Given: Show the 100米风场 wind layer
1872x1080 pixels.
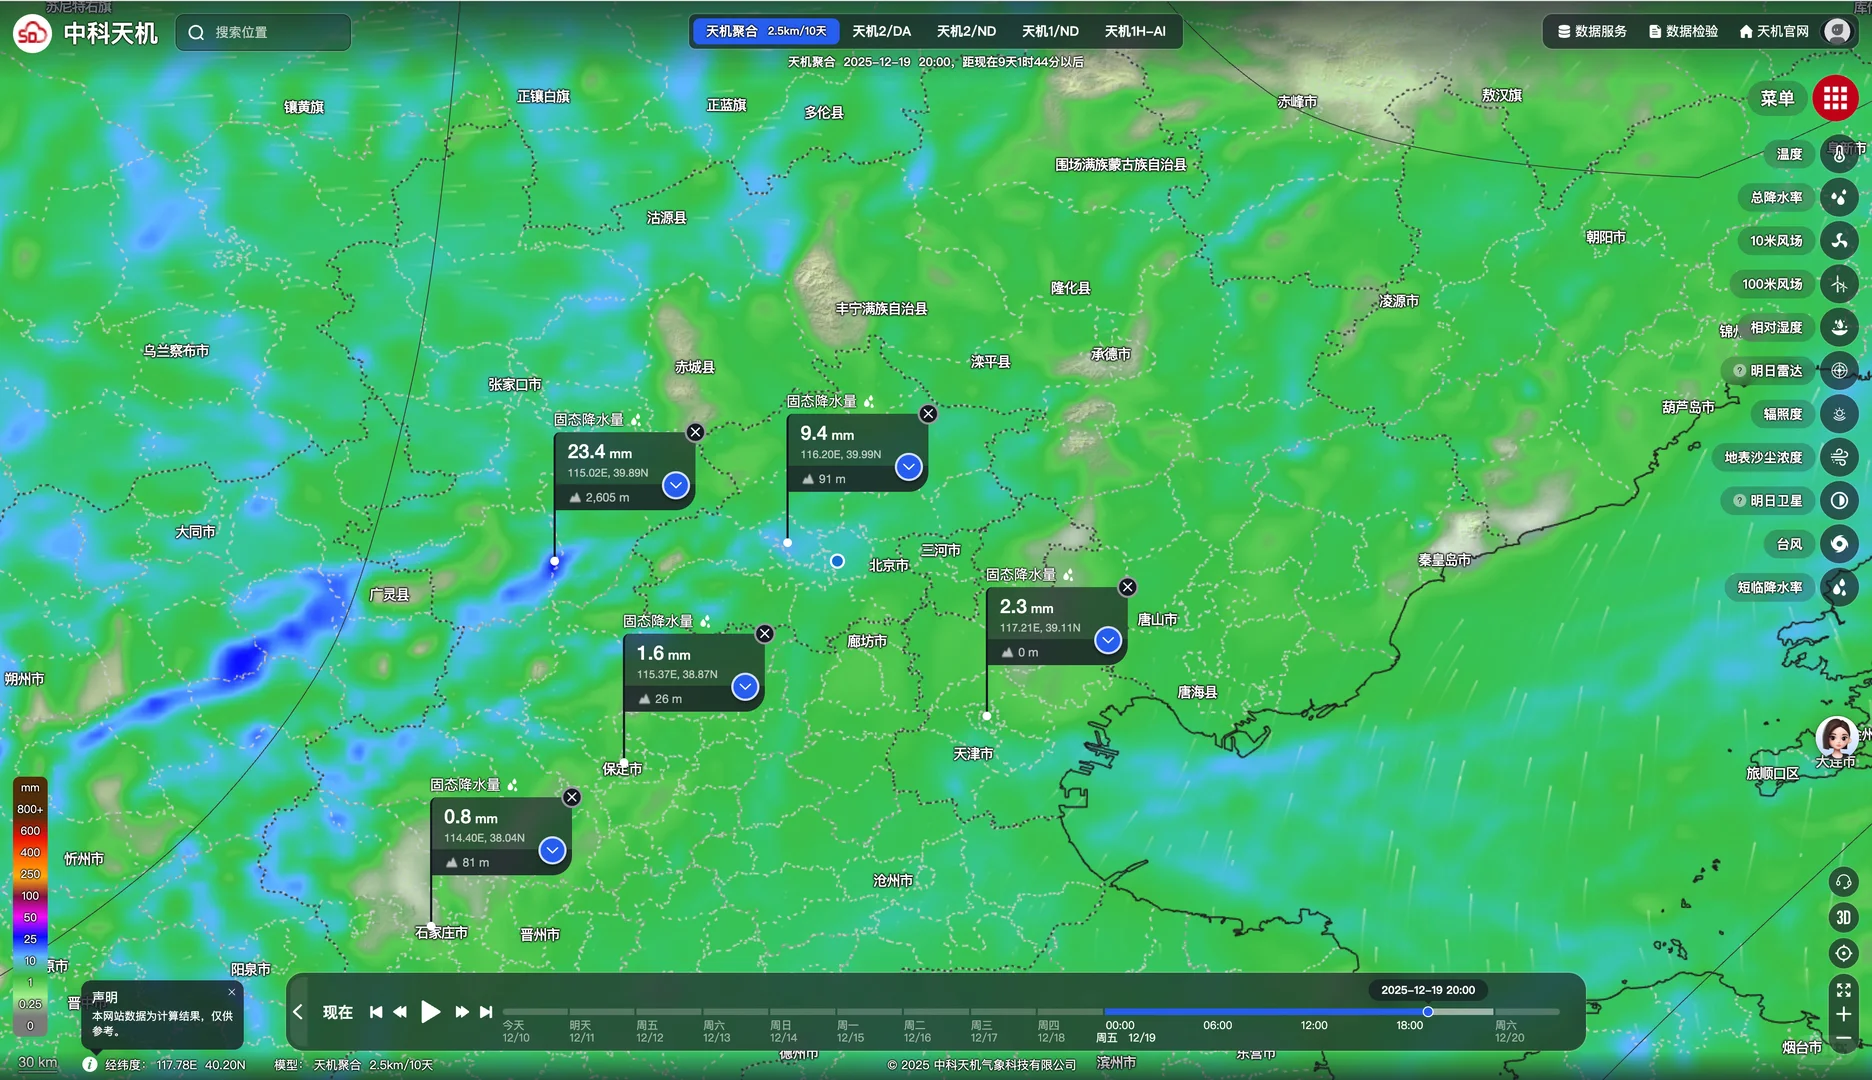Looking at the screenshot, I should point(1839,284).
